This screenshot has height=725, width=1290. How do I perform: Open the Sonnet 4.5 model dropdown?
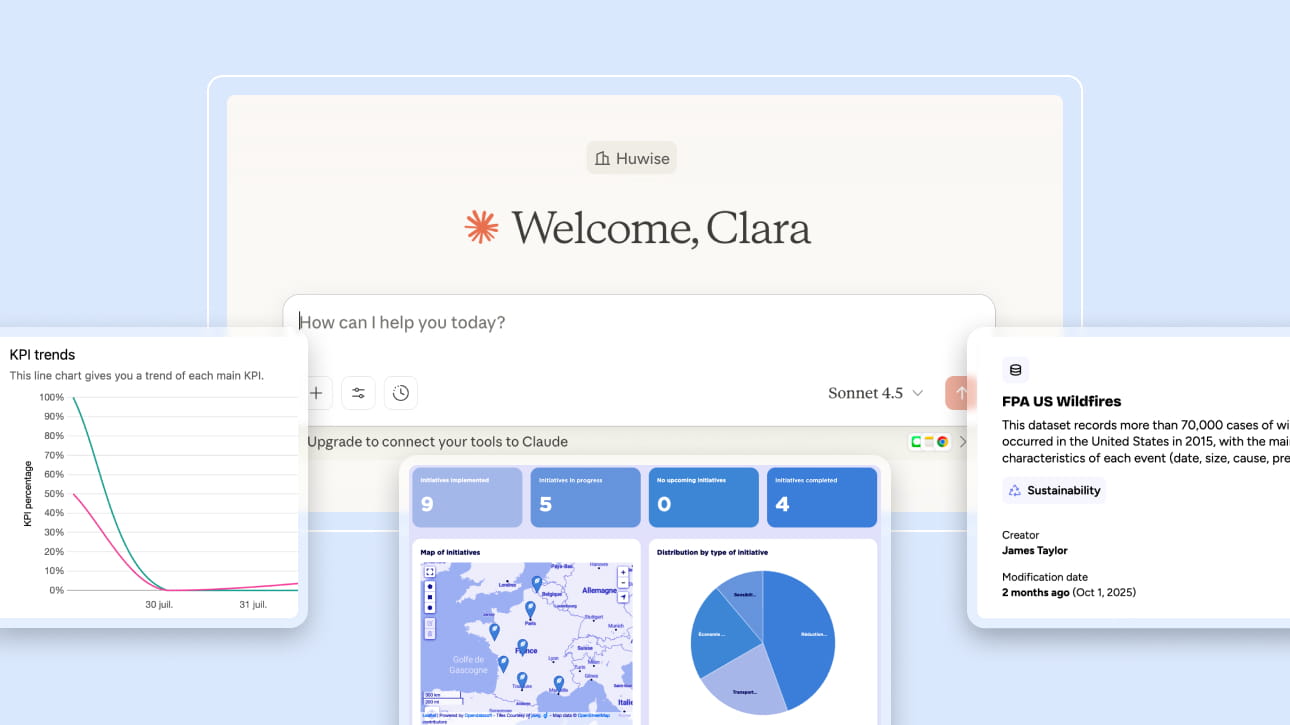point(875,393)
